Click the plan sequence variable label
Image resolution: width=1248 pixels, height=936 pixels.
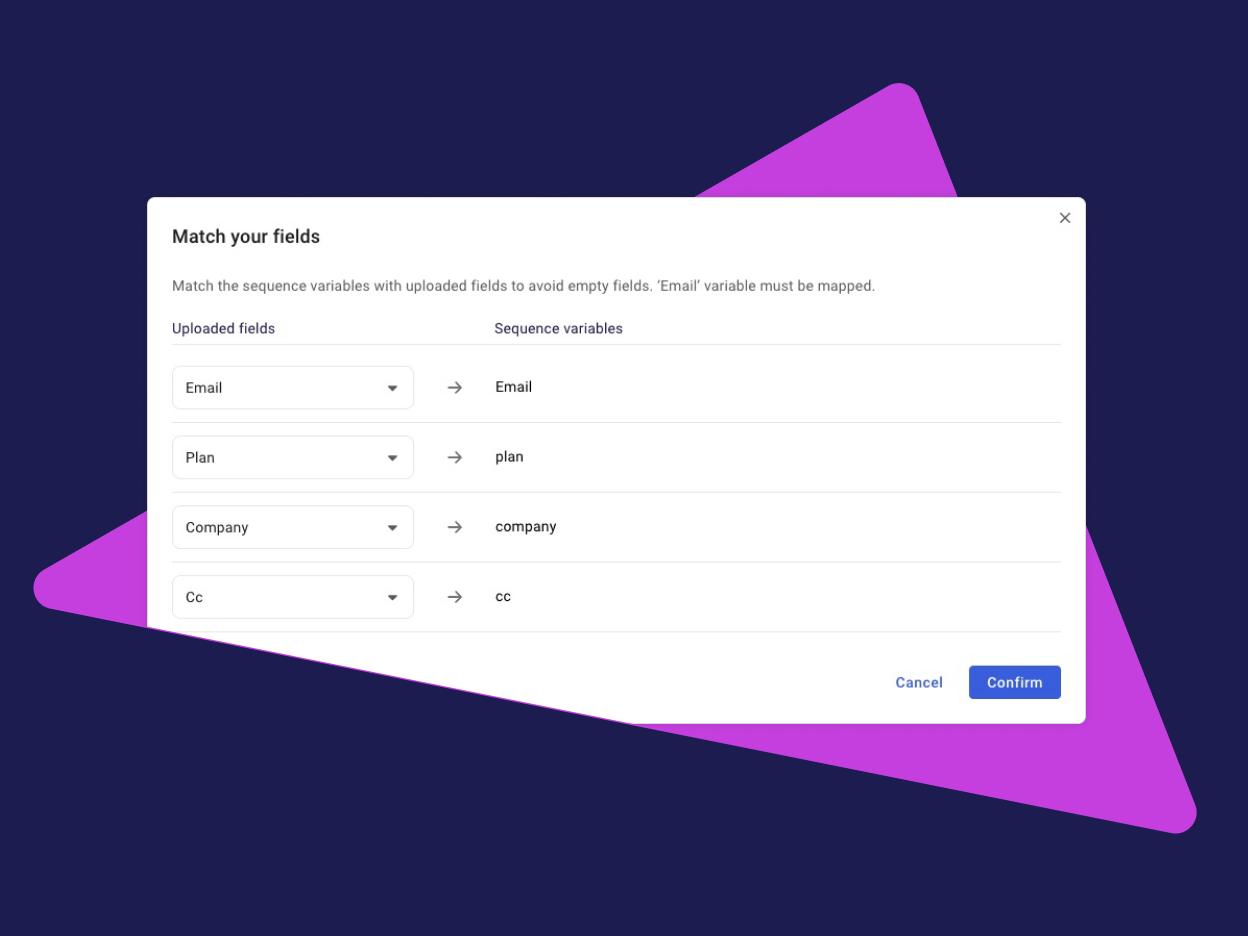pos(509,457)
